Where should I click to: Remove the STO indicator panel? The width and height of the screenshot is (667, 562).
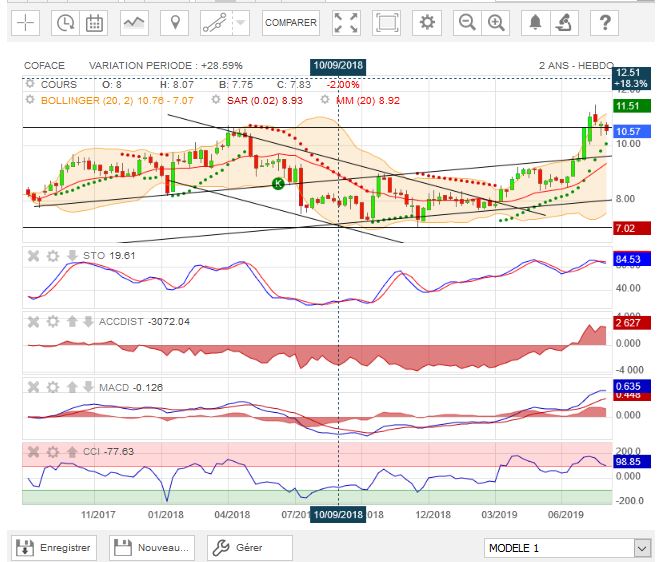(33, 256)
